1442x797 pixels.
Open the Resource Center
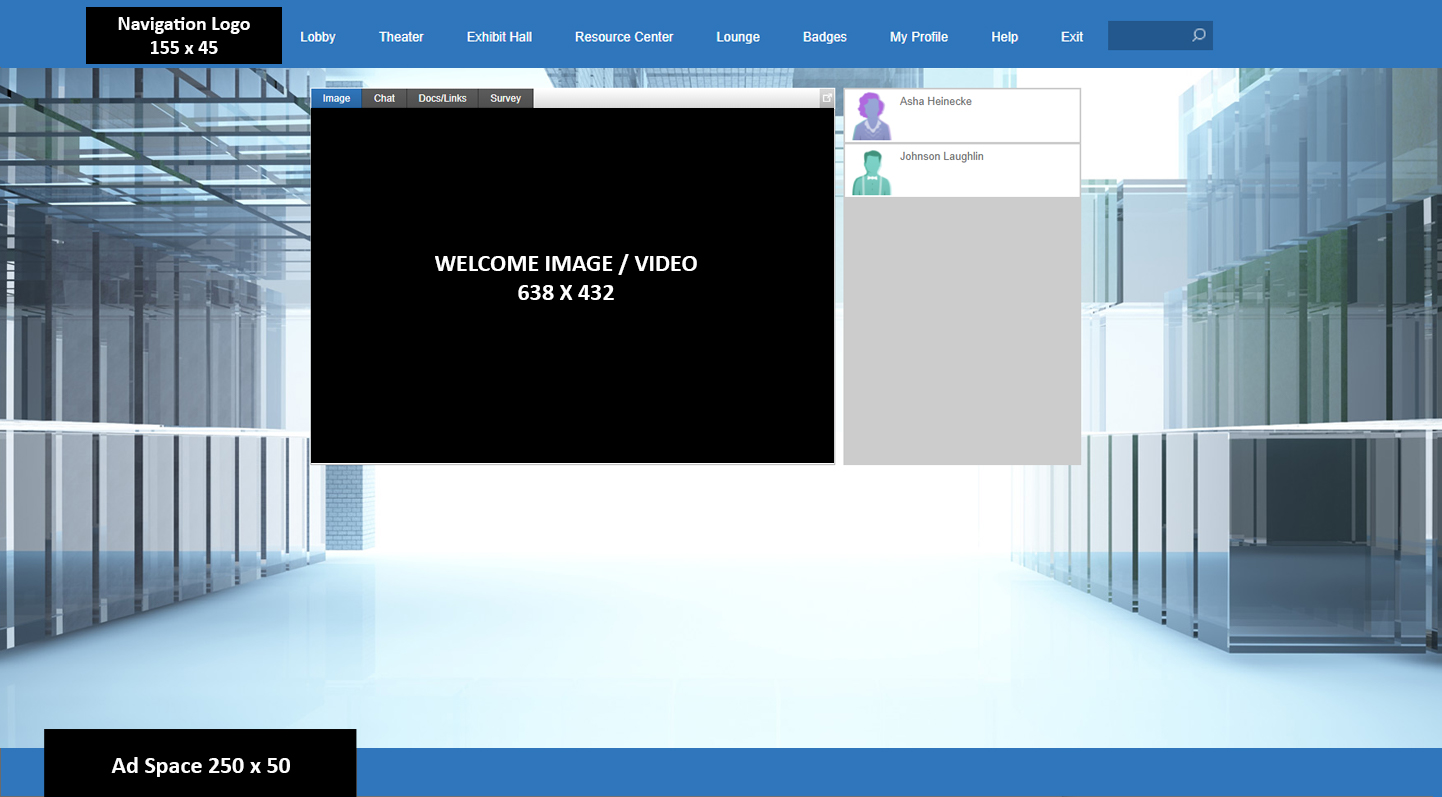click(624, 37)
